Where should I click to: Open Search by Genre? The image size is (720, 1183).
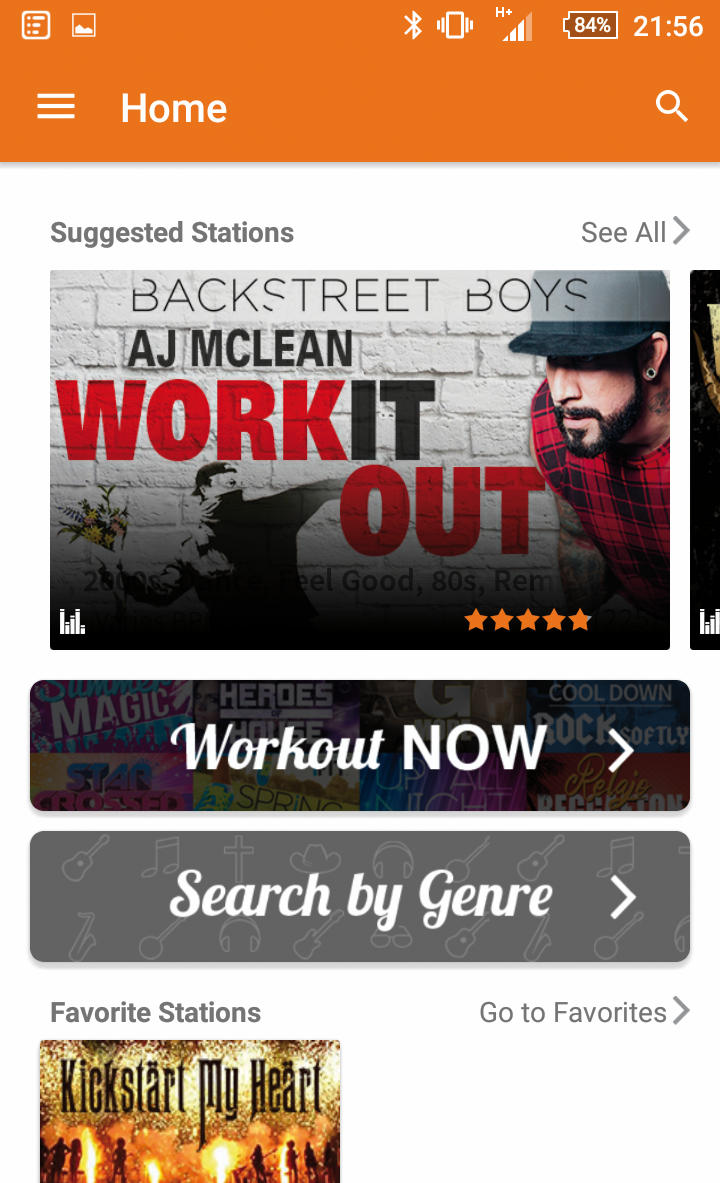[360, 896]
